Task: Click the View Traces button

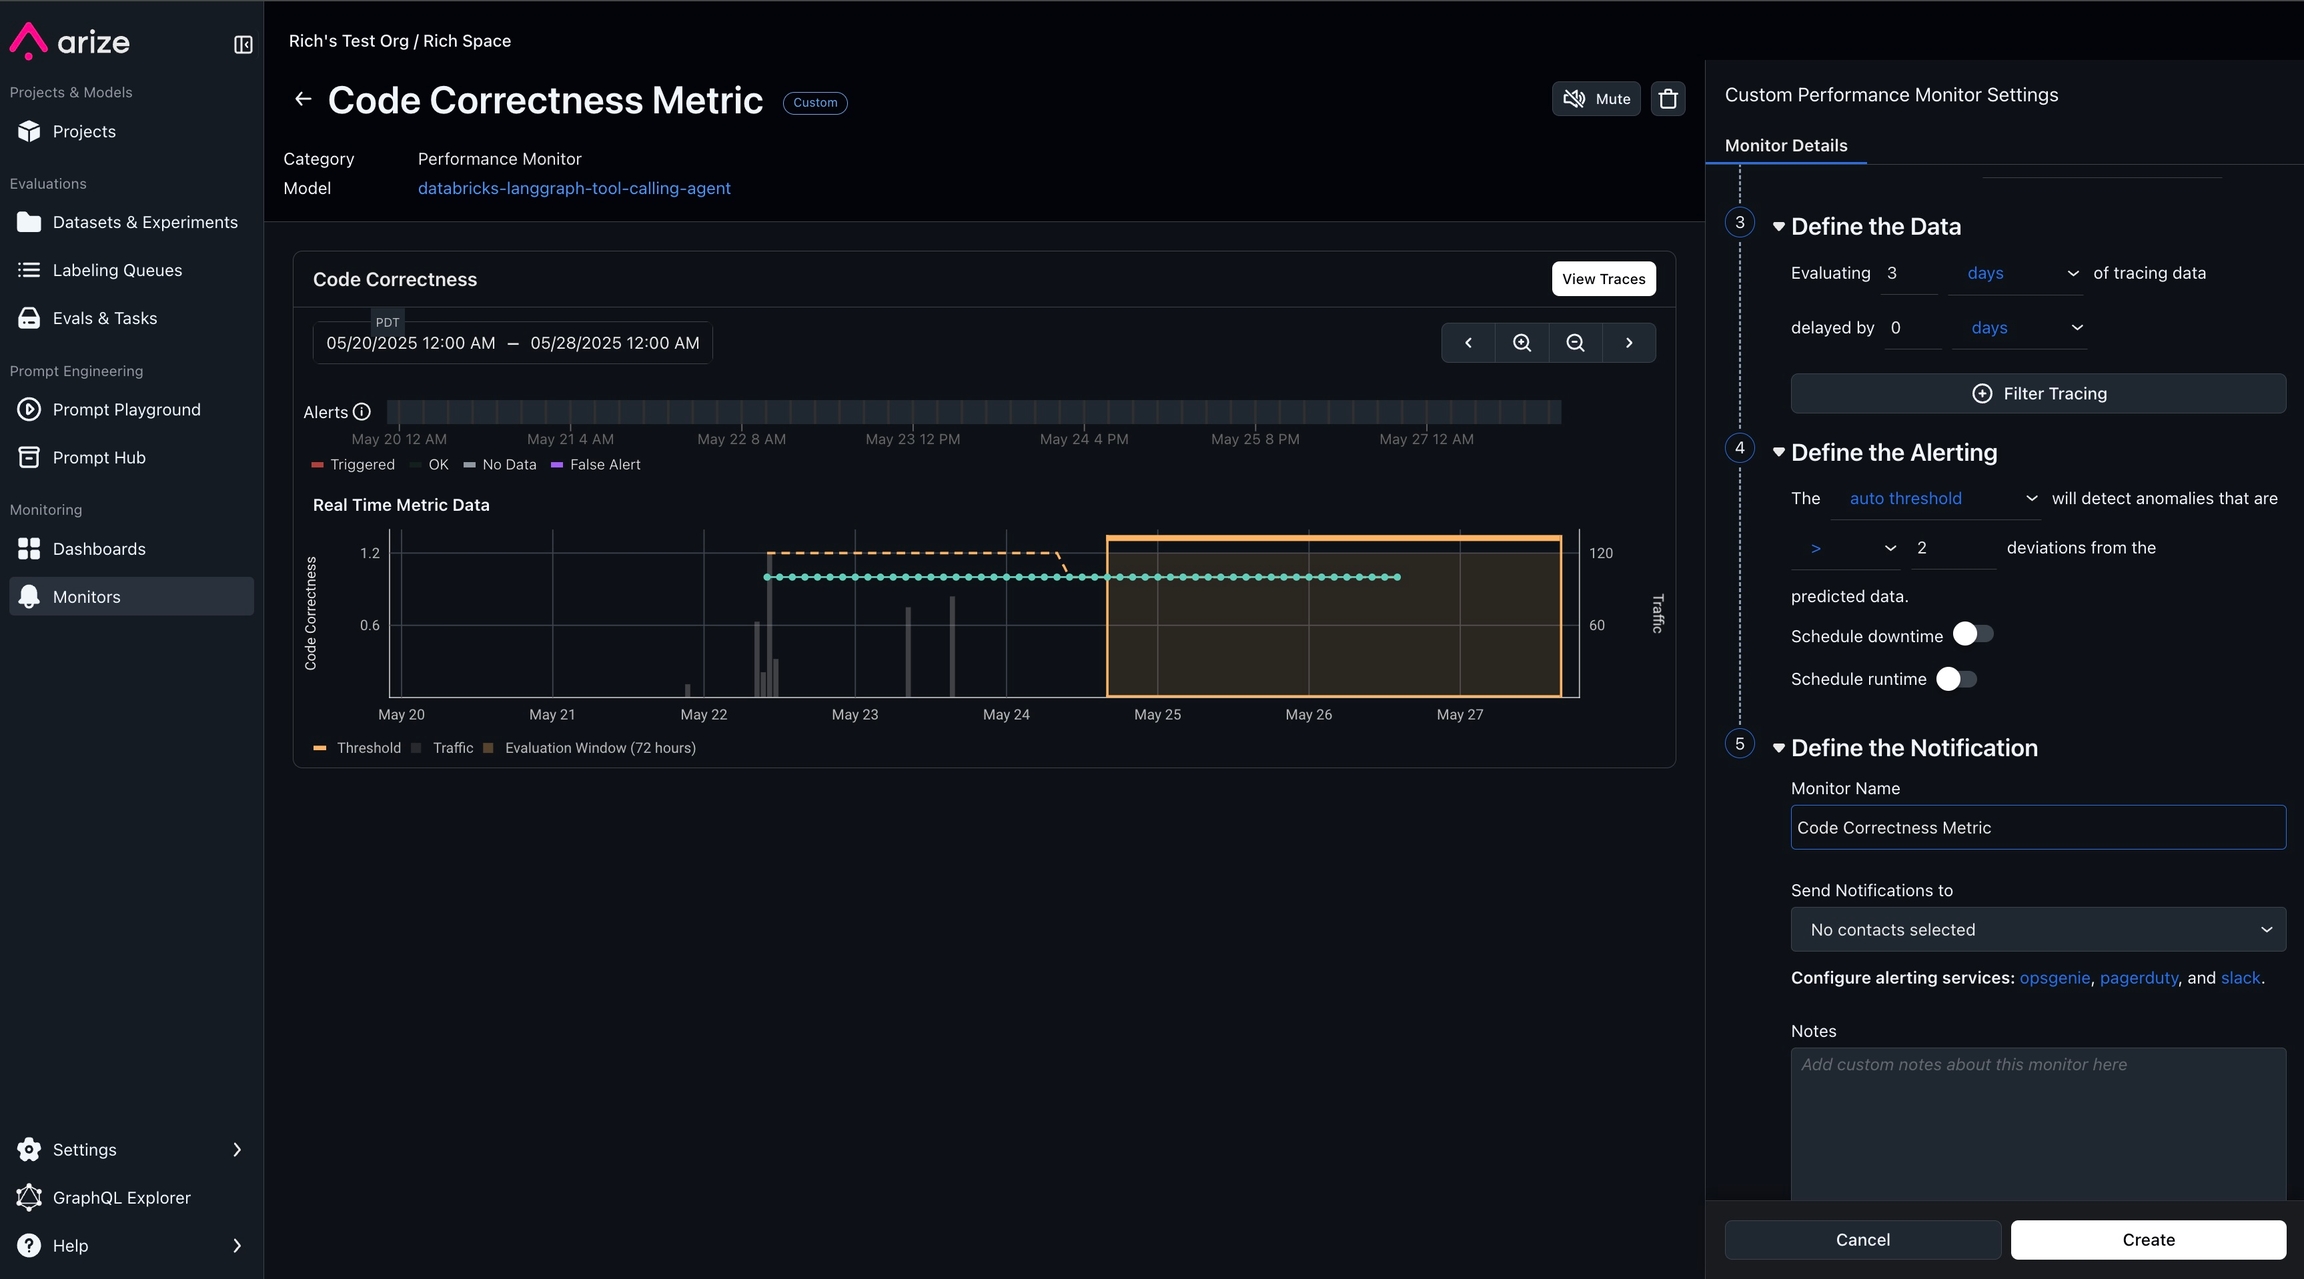Action: pos(1603,279)
